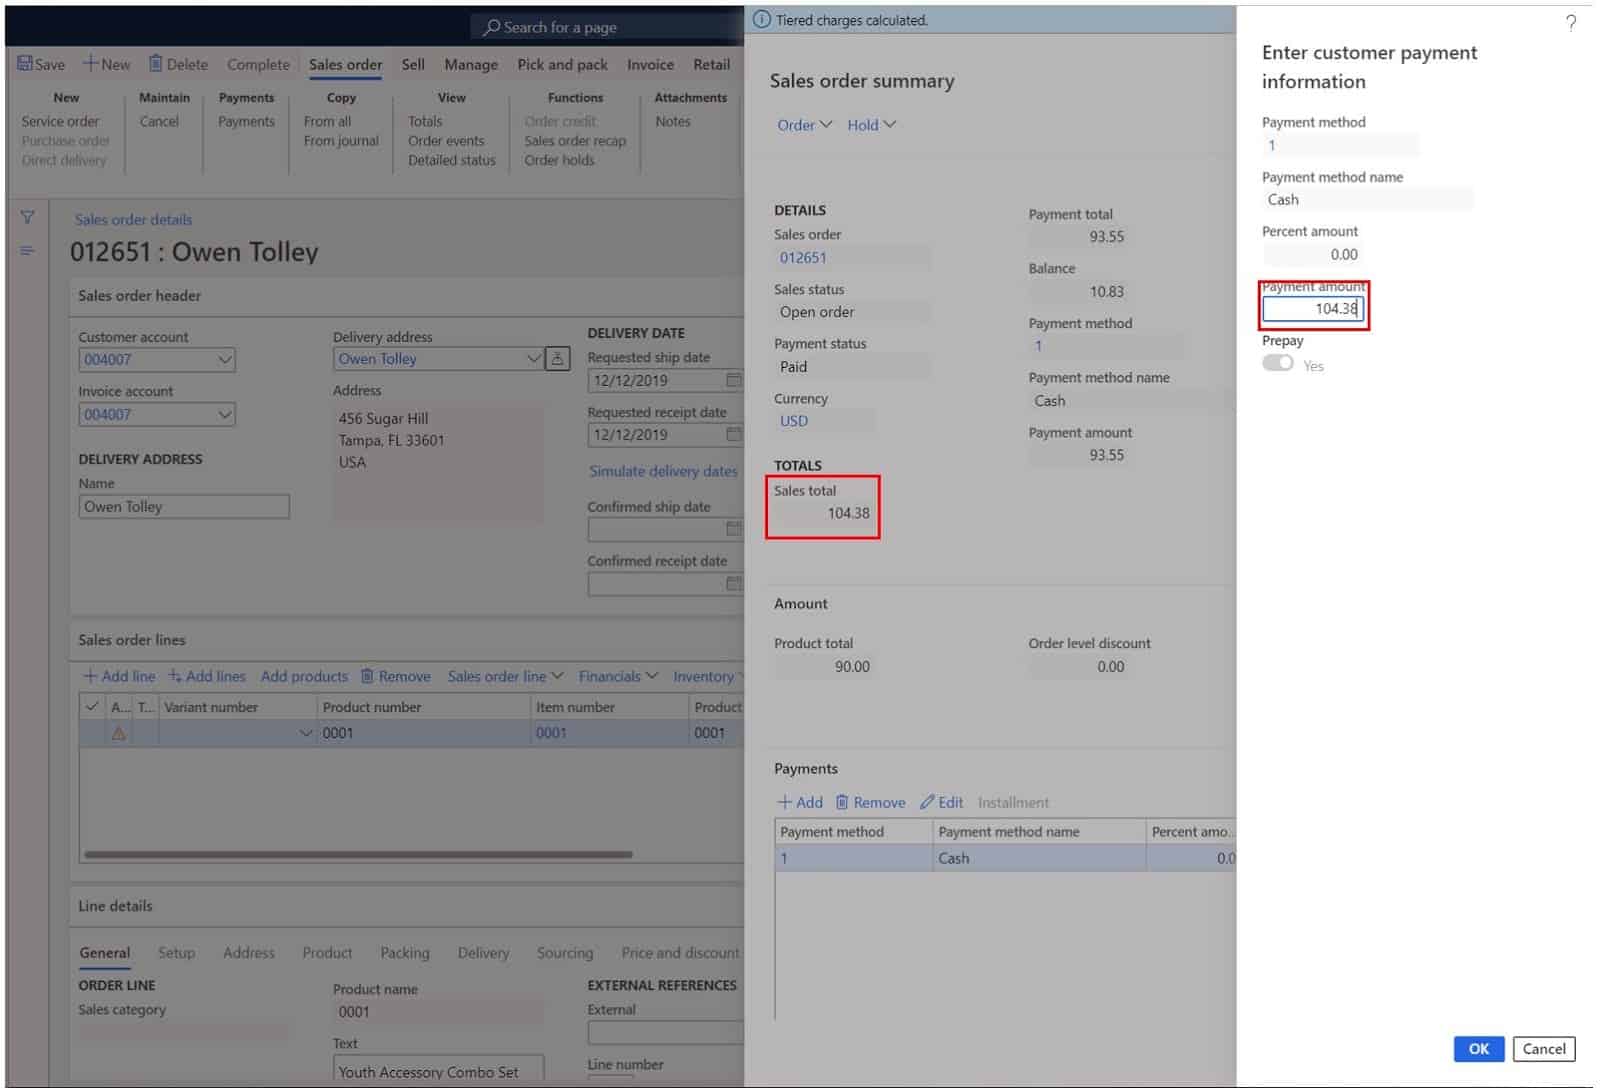Expand the Customer account dropdown

[225, 359]
